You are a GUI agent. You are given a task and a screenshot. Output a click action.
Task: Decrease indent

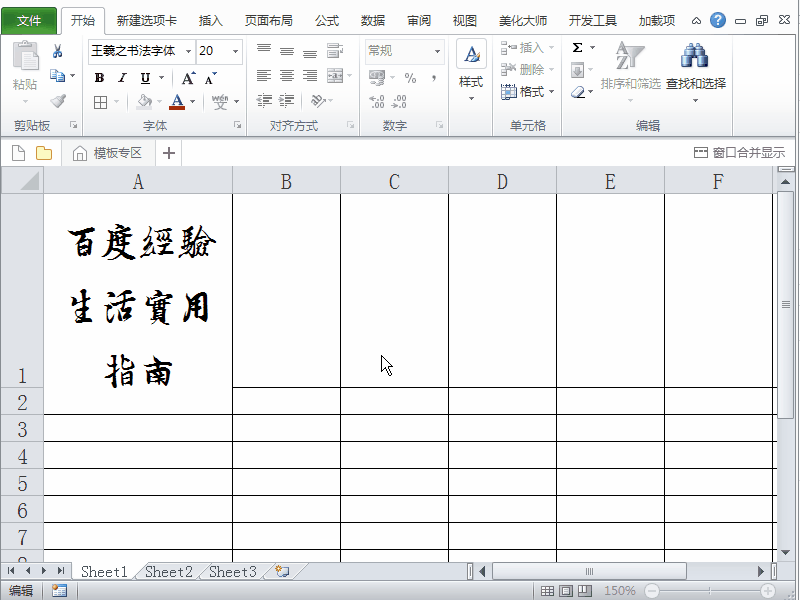[x=264, y=101]
